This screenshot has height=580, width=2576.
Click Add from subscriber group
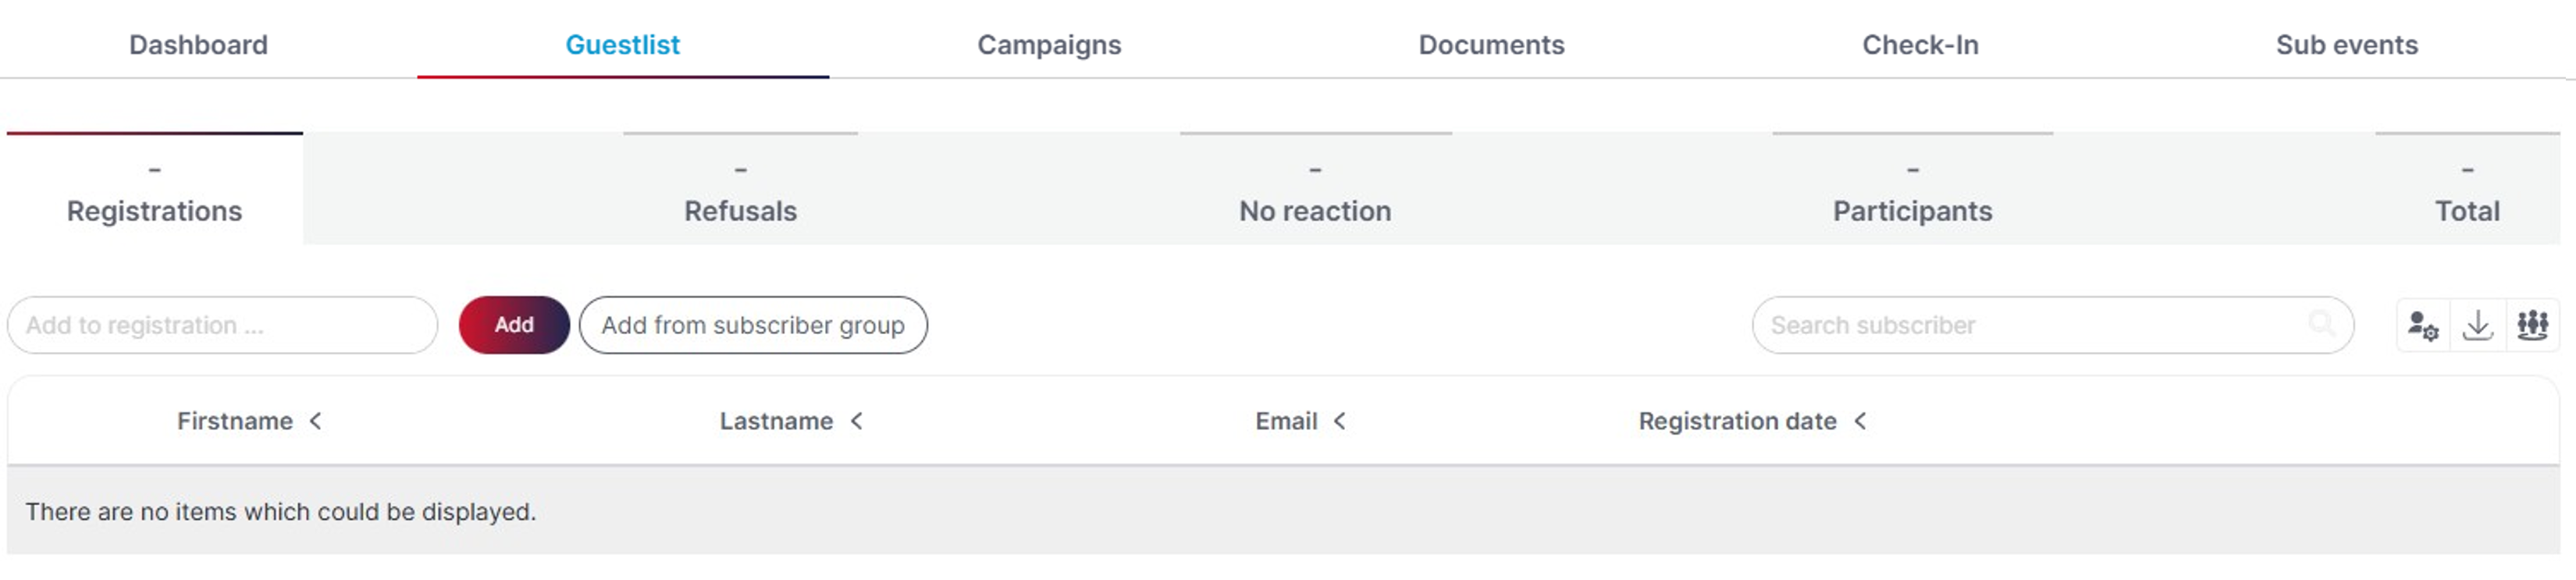[x=753, y=325]
